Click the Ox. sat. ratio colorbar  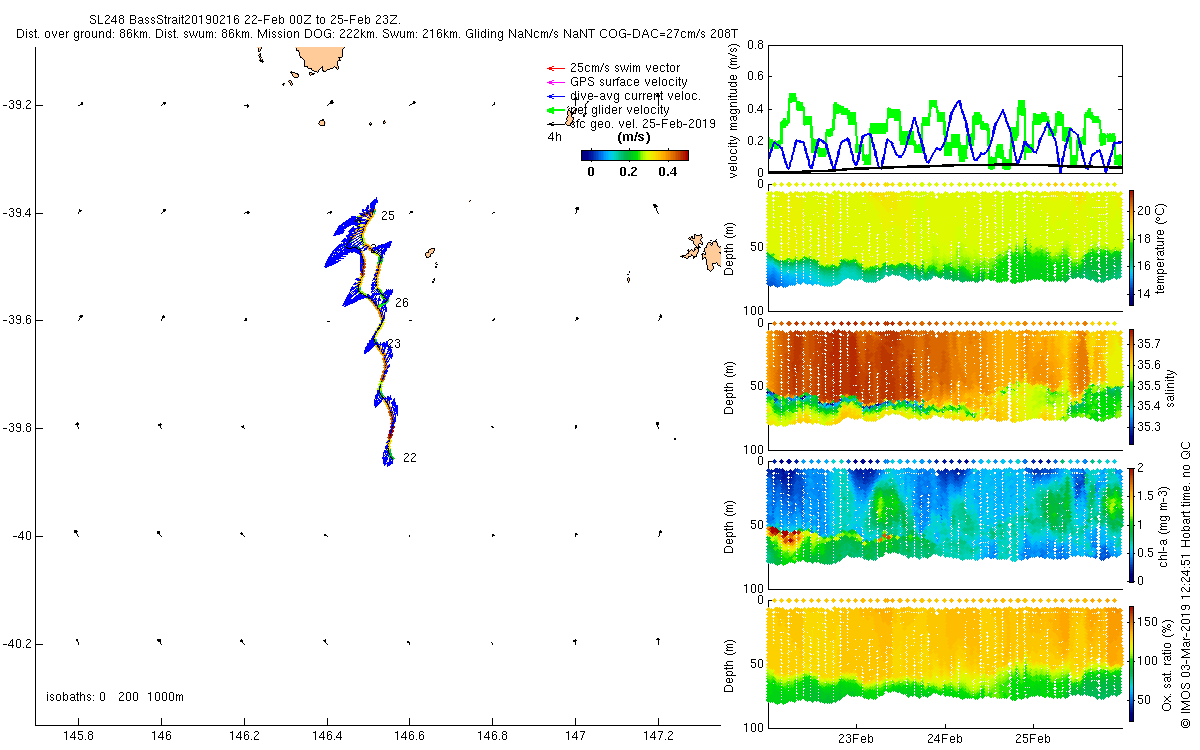point(1132,663)
